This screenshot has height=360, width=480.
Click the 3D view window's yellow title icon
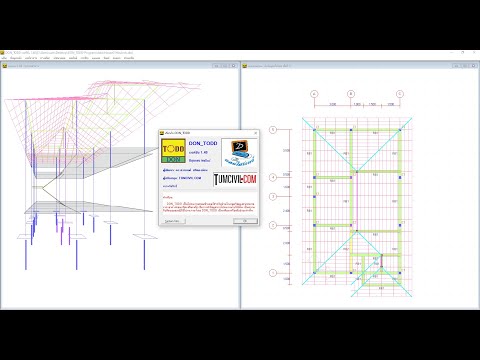(x=4, y=66)
